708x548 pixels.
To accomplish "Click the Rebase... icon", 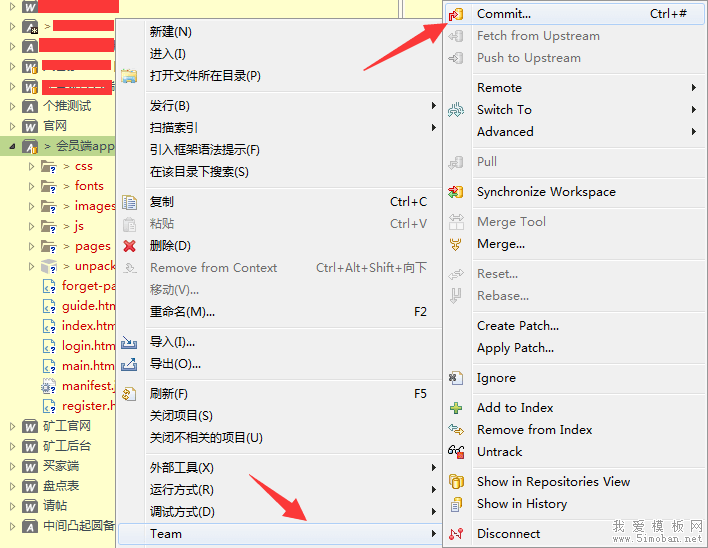I will 456,296.
